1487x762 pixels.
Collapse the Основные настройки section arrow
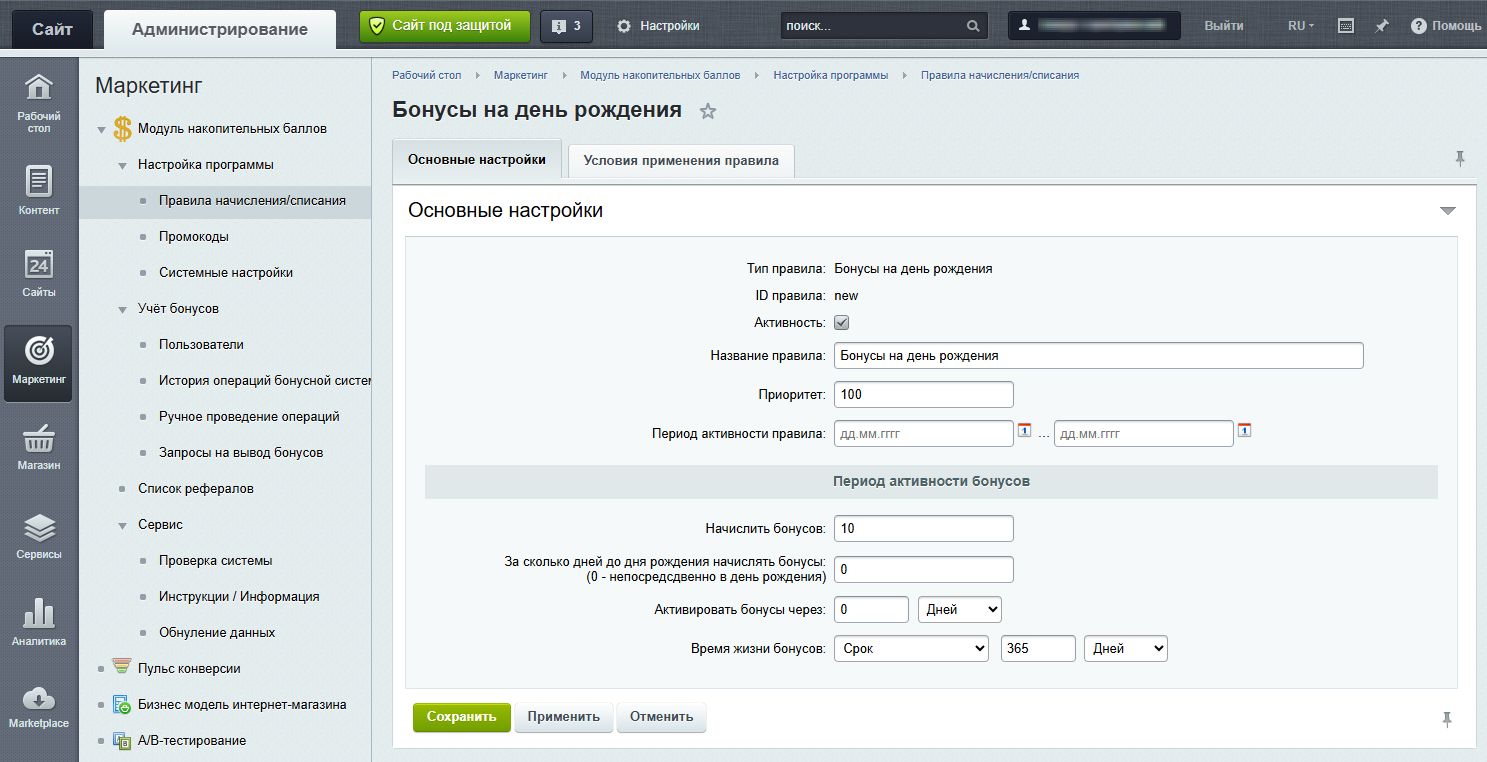[1447, 211]
